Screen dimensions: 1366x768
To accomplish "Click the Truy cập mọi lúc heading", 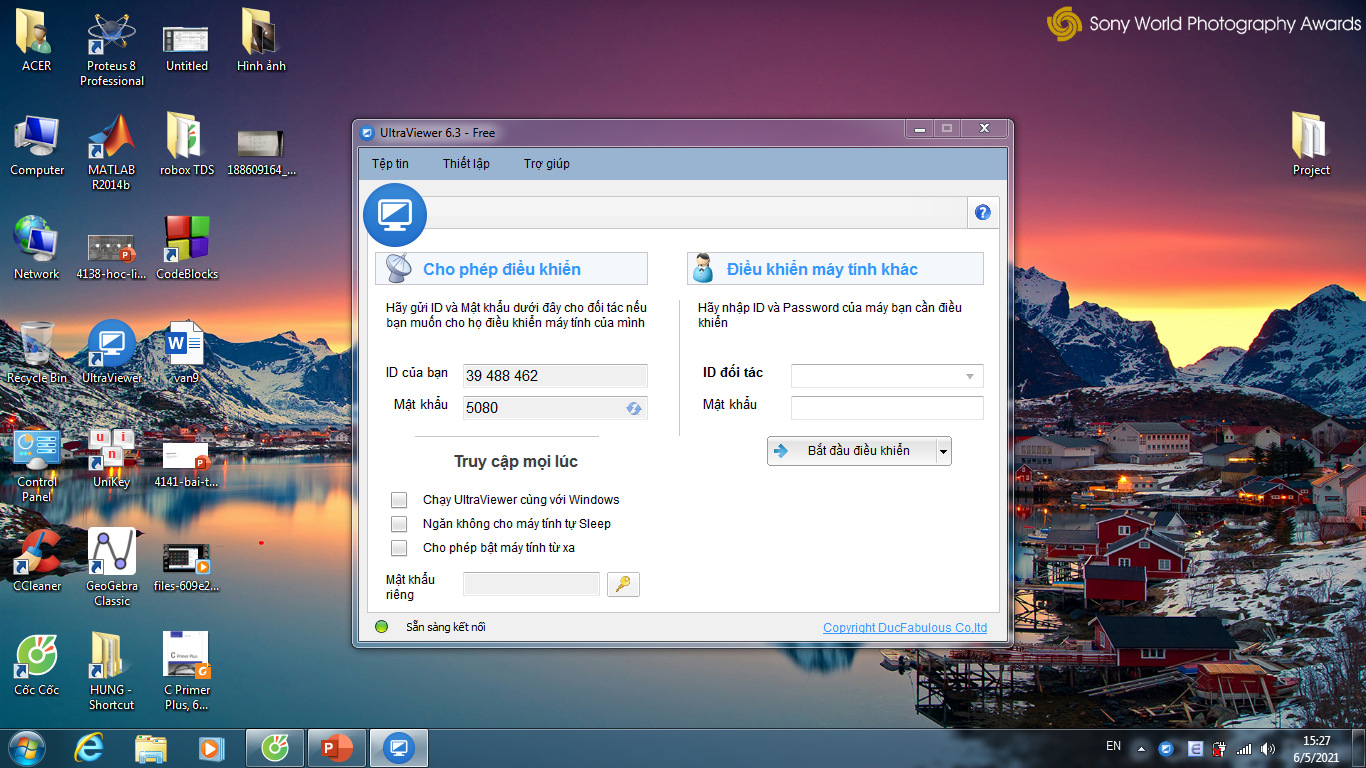I will click(x=516, y=461).
